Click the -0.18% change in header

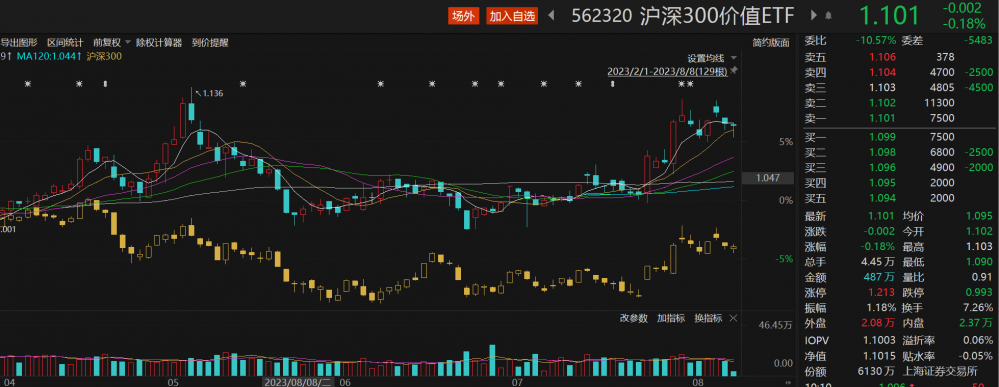[963, 24]
